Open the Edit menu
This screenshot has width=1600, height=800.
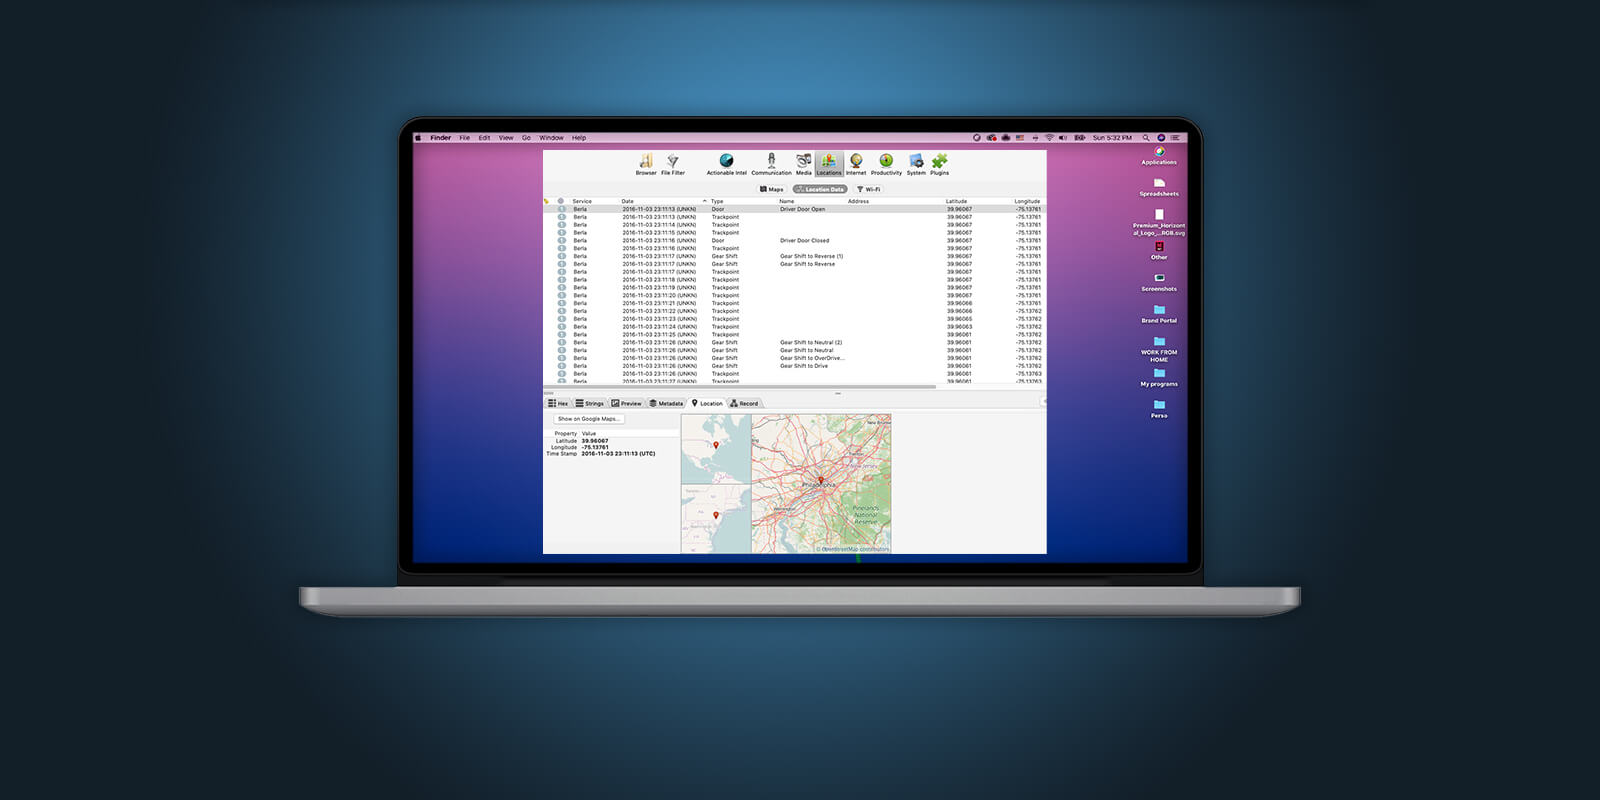coord(484,138)
